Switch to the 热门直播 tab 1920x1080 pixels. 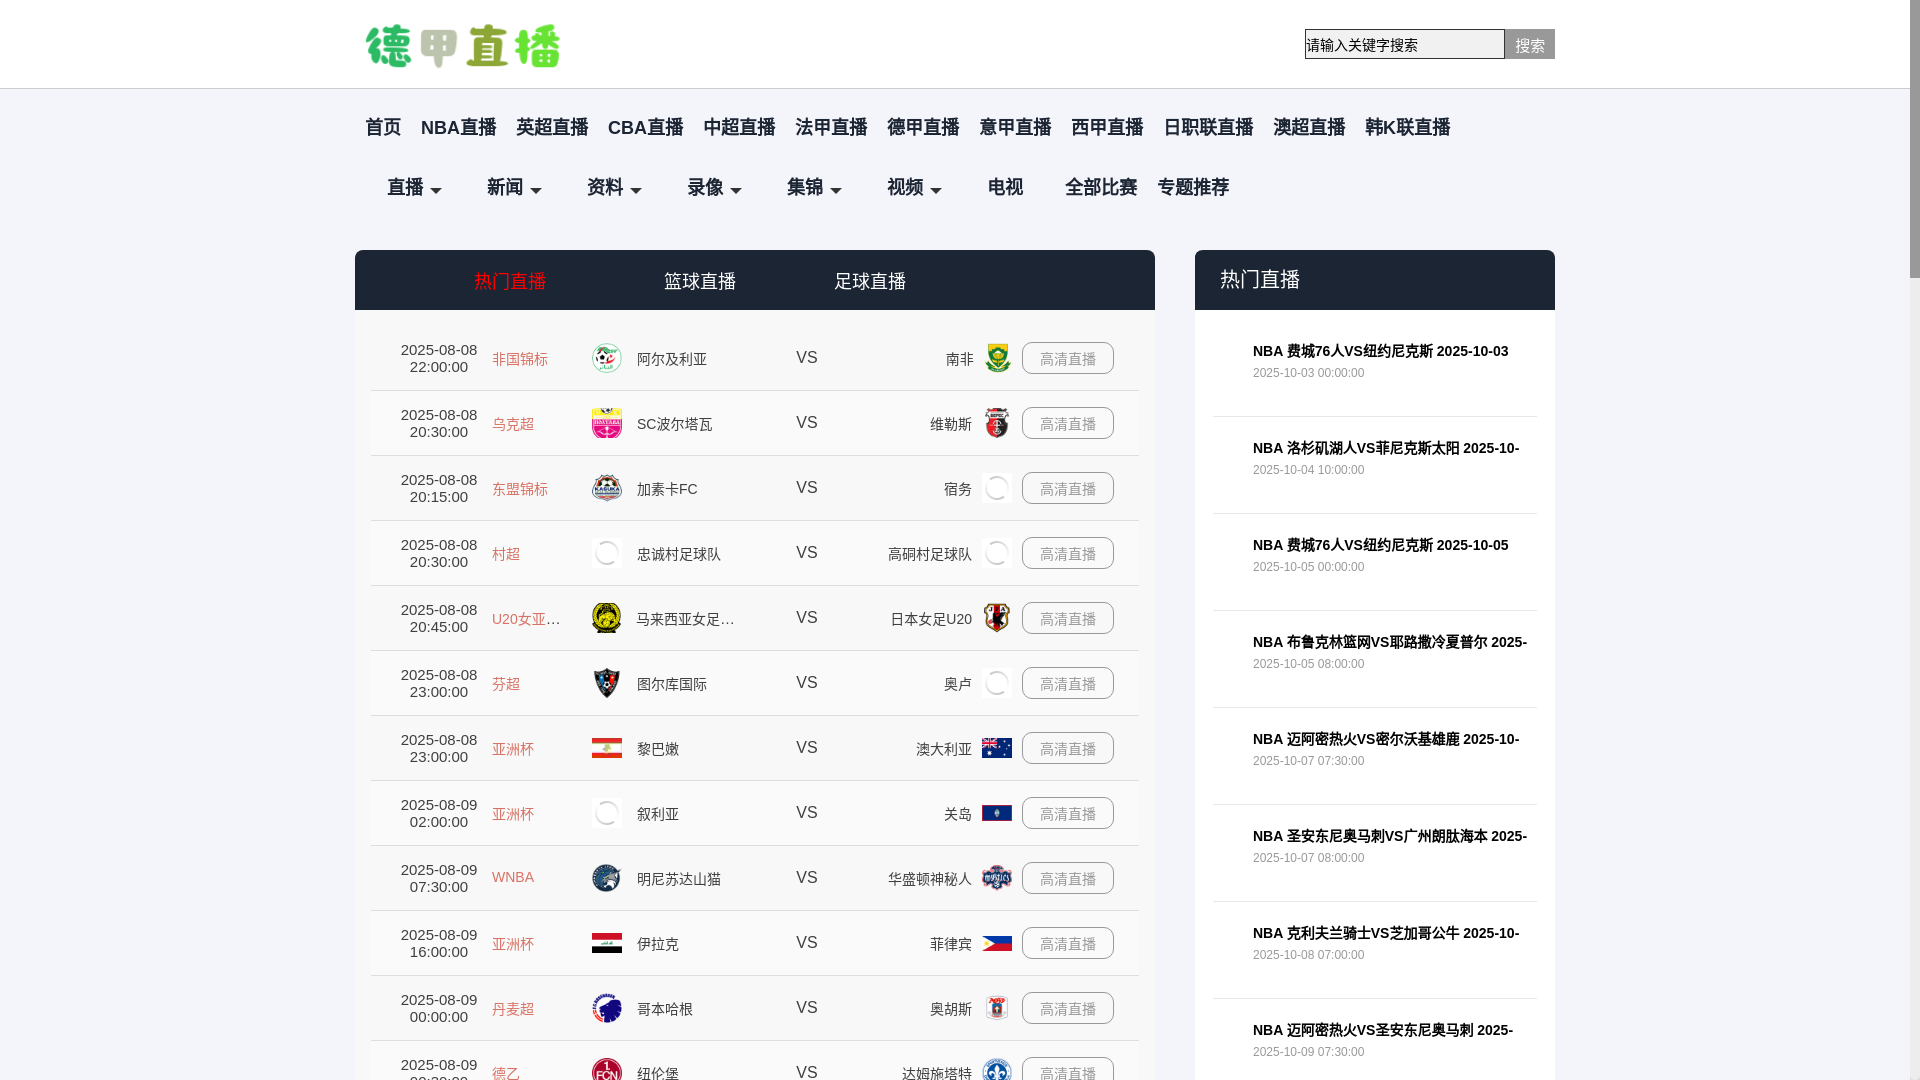(510, 281)
